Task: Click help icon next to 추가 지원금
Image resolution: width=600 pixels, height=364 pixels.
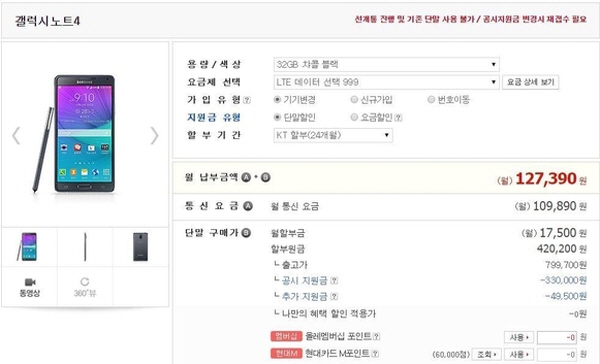Action: coord(334,296)
